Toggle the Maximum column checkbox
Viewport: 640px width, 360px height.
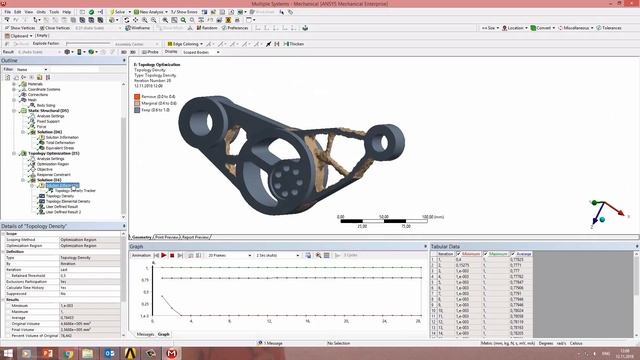[x=486, y=254]
